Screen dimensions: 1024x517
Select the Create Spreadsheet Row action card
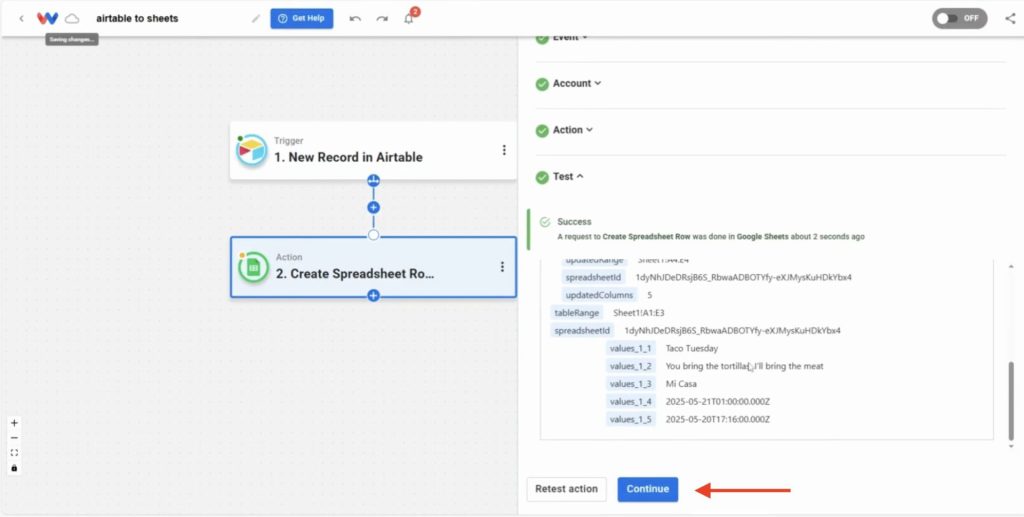(373, 267)
